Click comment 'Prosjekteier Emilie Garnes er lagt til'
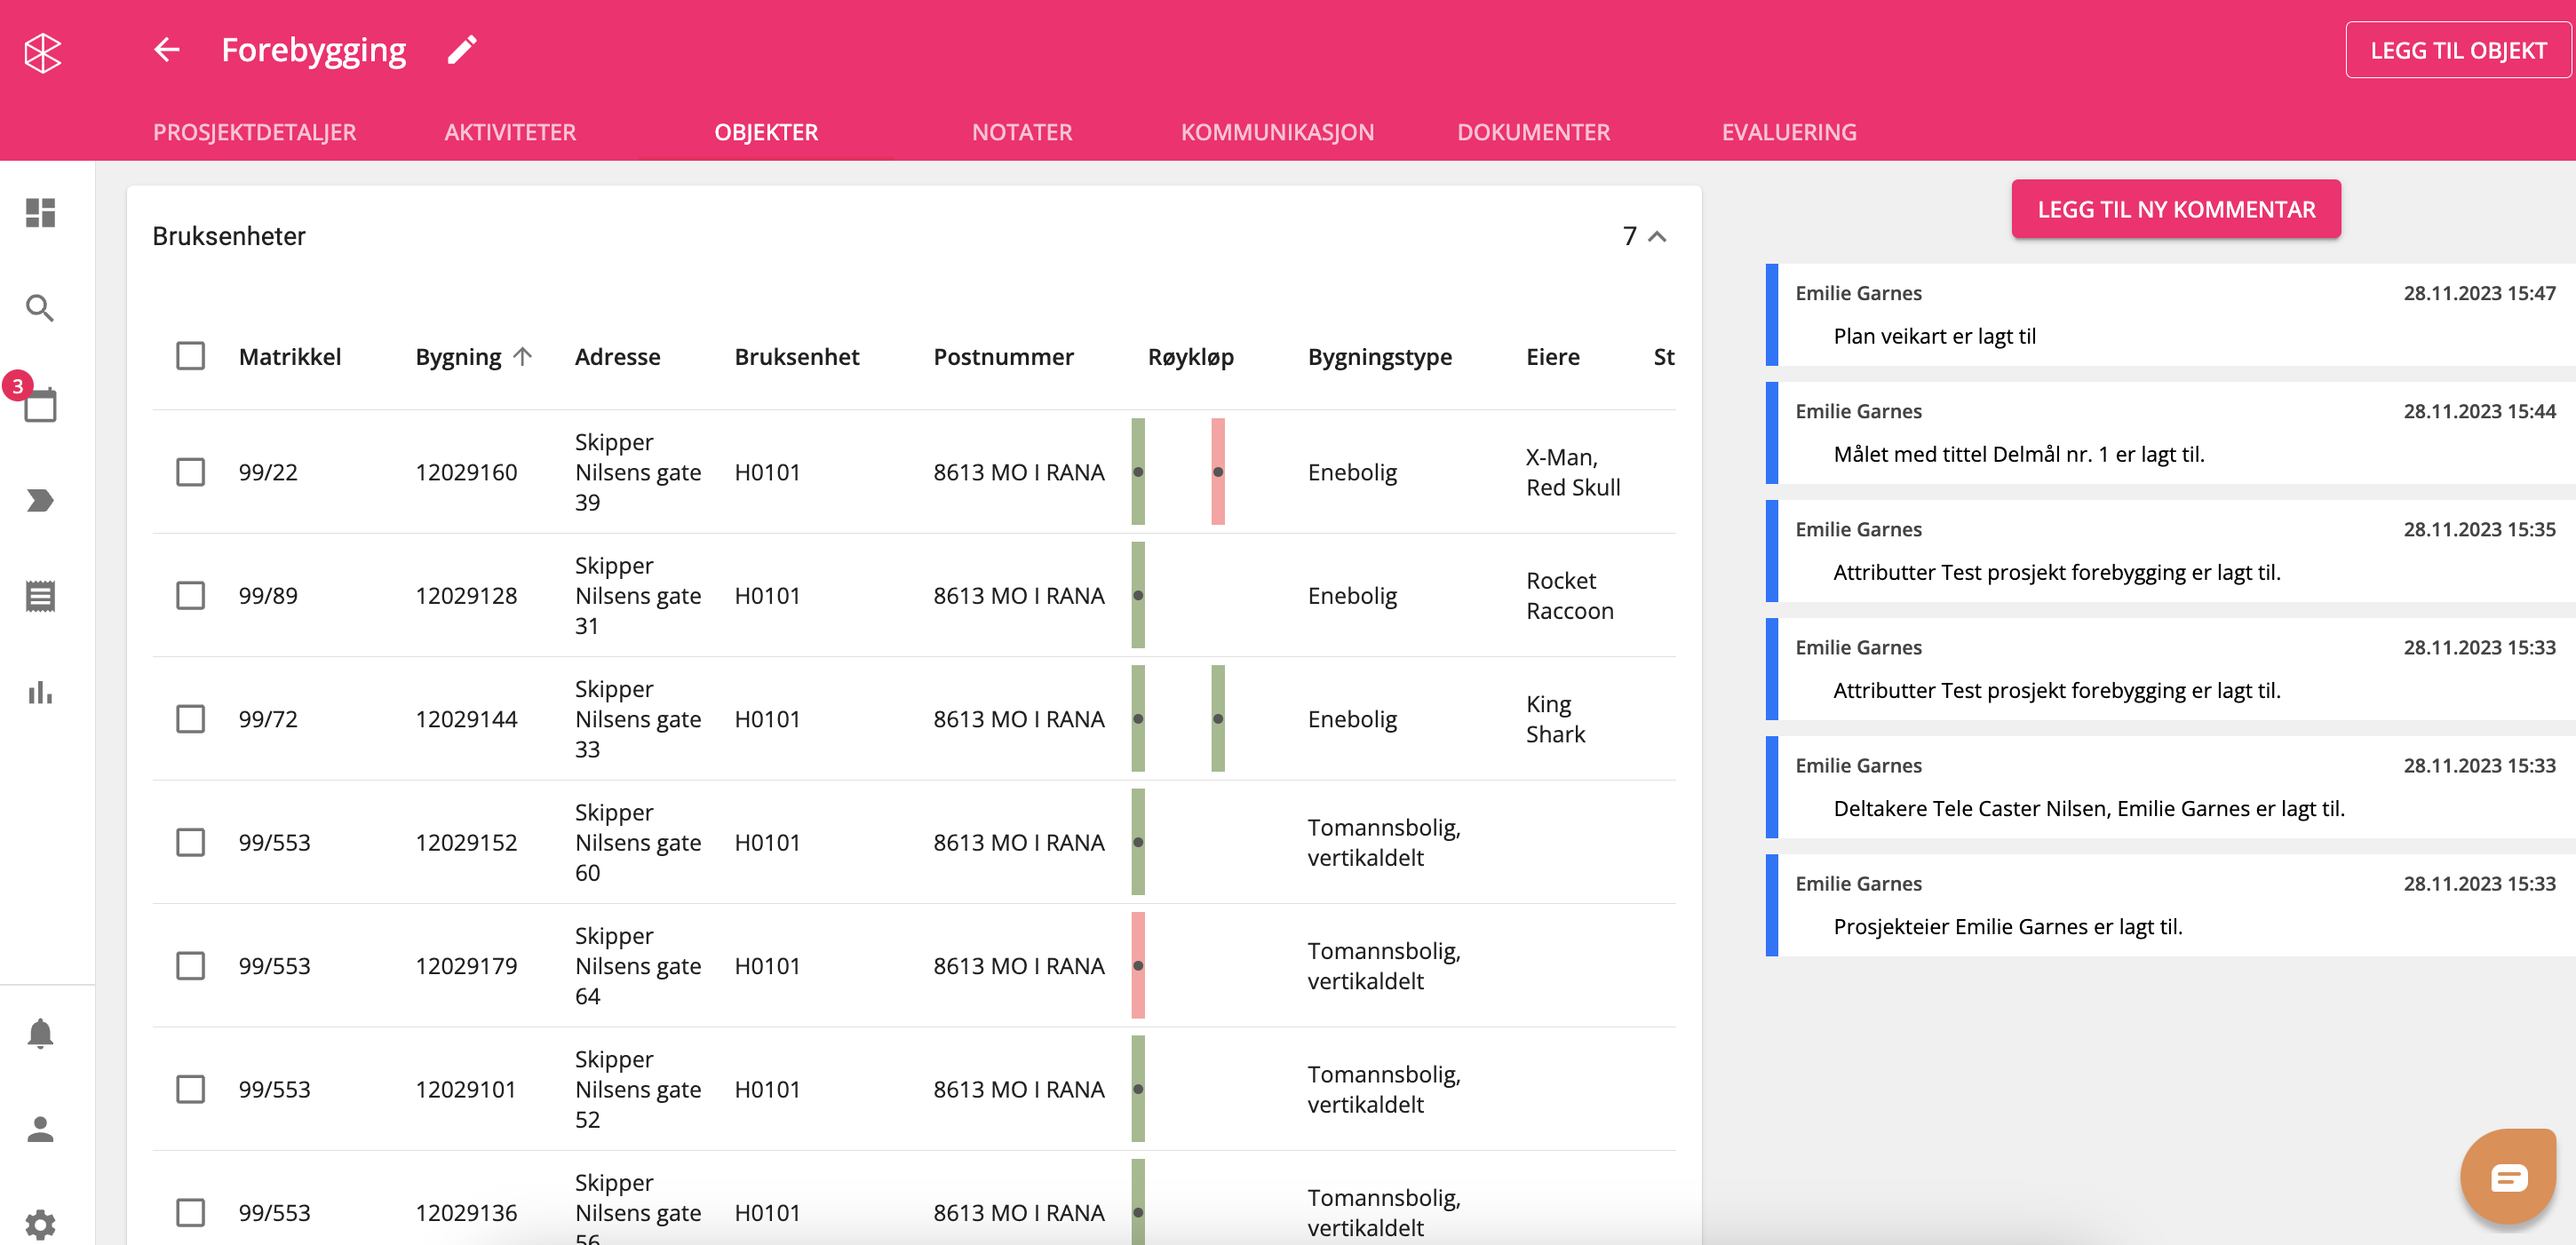Image resolution: width=2576 pixels, height=1245 pixels. [2007, 926]
